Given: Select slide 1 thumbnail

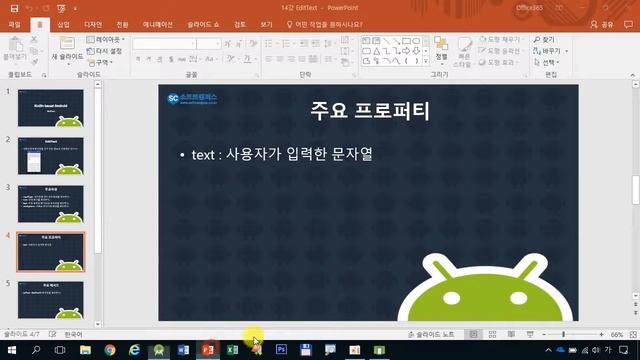Looking at the screenshot, I should pyautogui.click(x=51, y=108).
